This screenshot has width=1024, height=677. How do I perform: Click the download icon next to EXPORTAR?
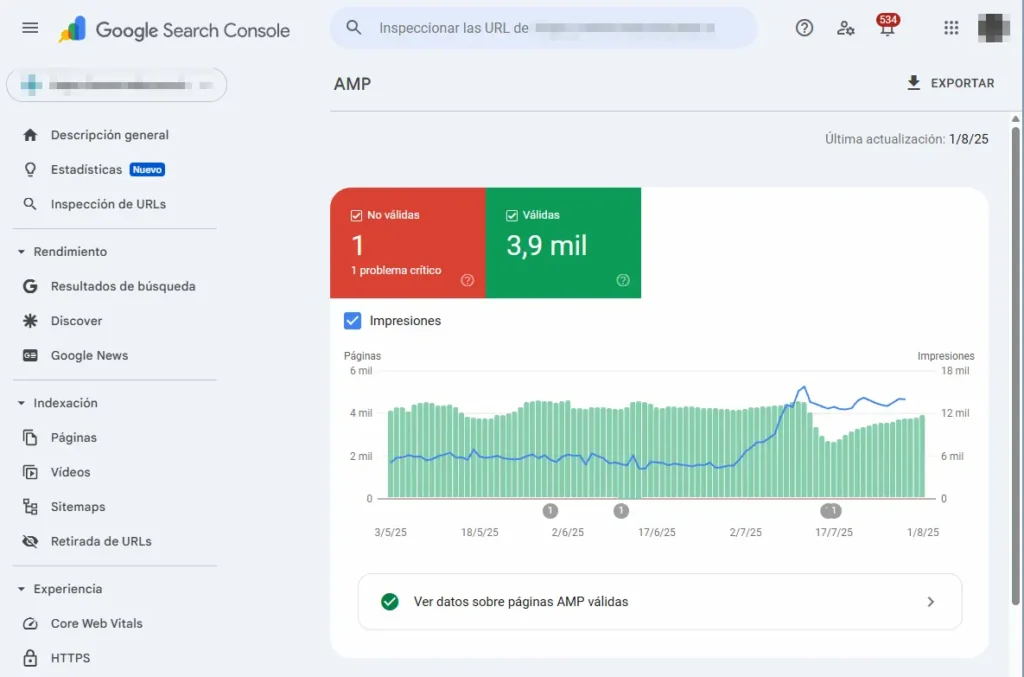[914, 83]
